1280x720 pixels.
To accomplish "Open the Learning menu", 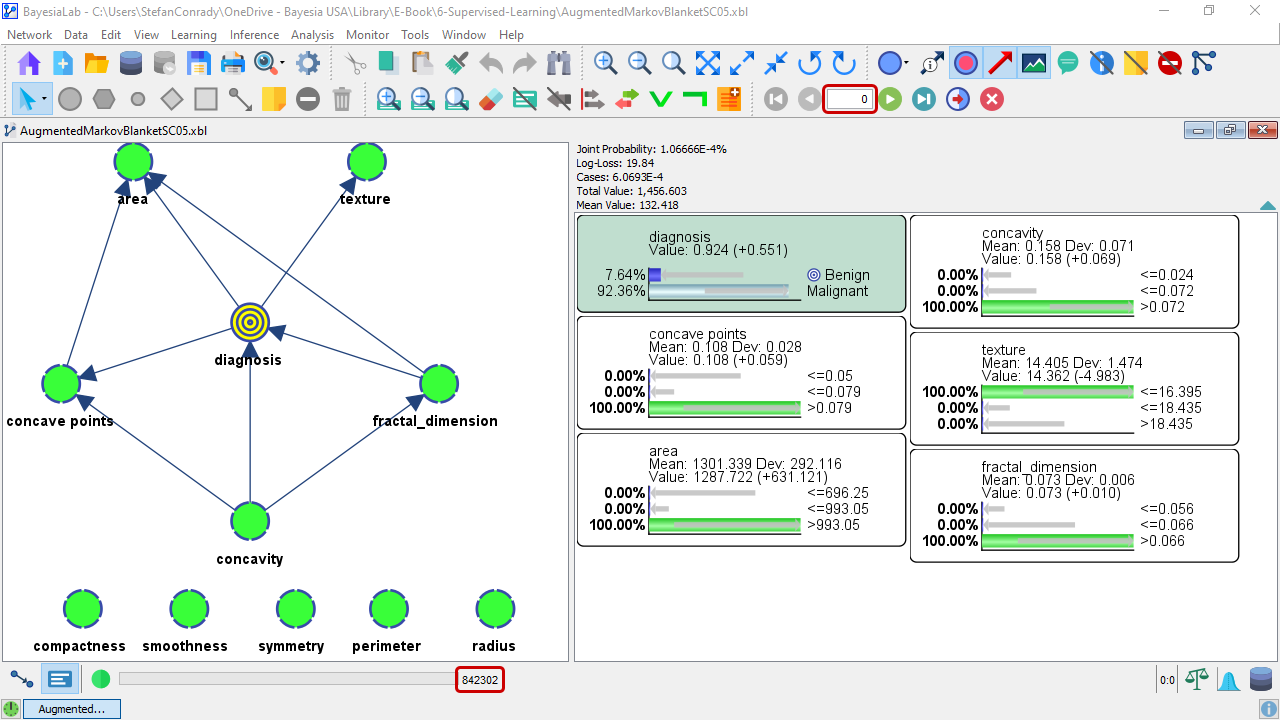I will (x=194, y=34).
